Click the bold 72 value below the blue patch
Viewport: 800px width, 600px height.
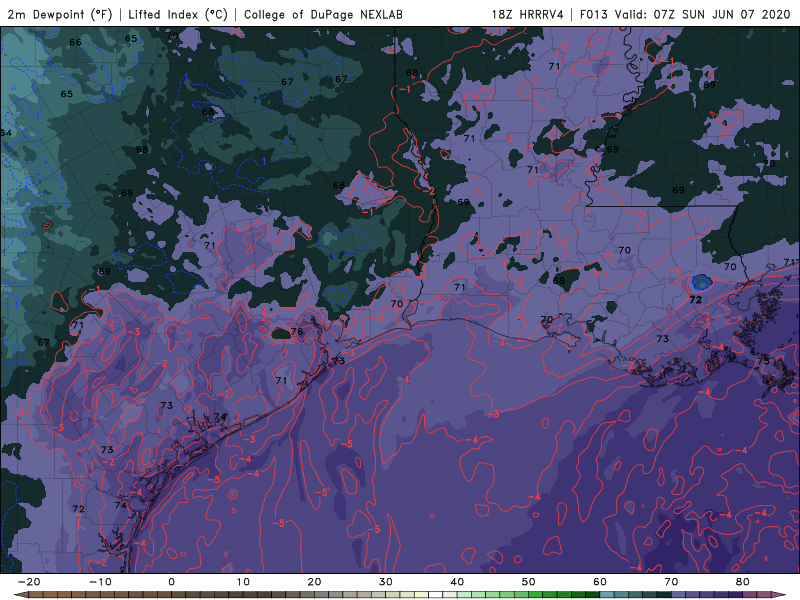695,300
